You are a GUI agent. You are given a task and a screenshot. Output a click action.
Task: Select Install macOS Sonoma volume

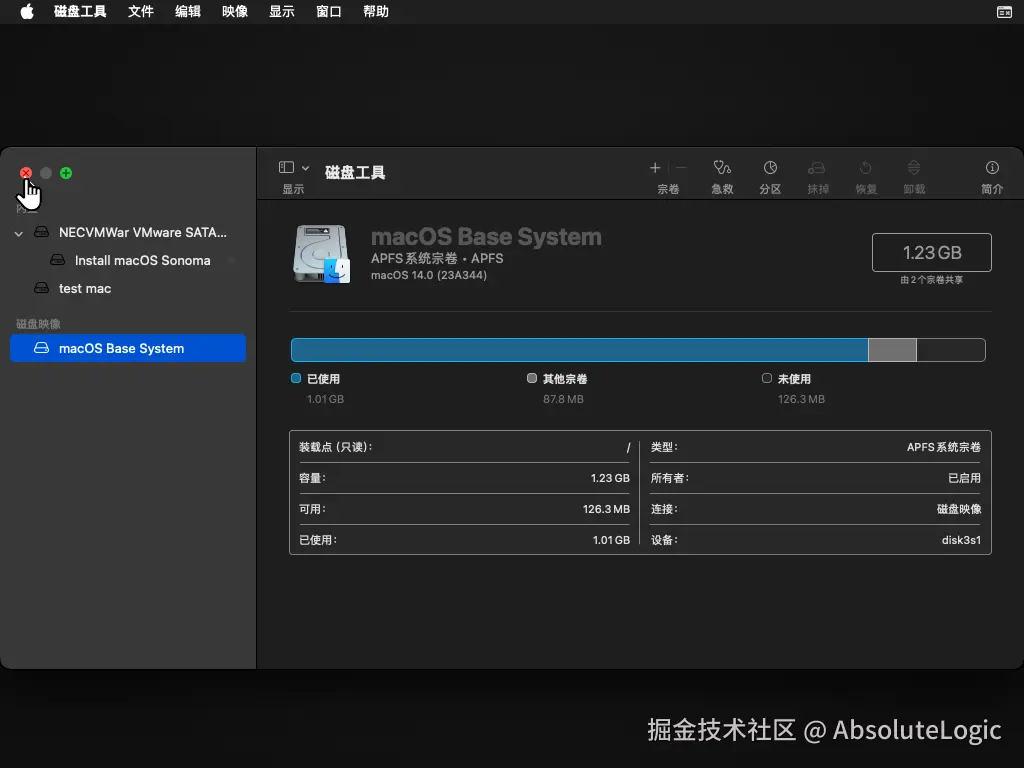(x=128, y=260)
